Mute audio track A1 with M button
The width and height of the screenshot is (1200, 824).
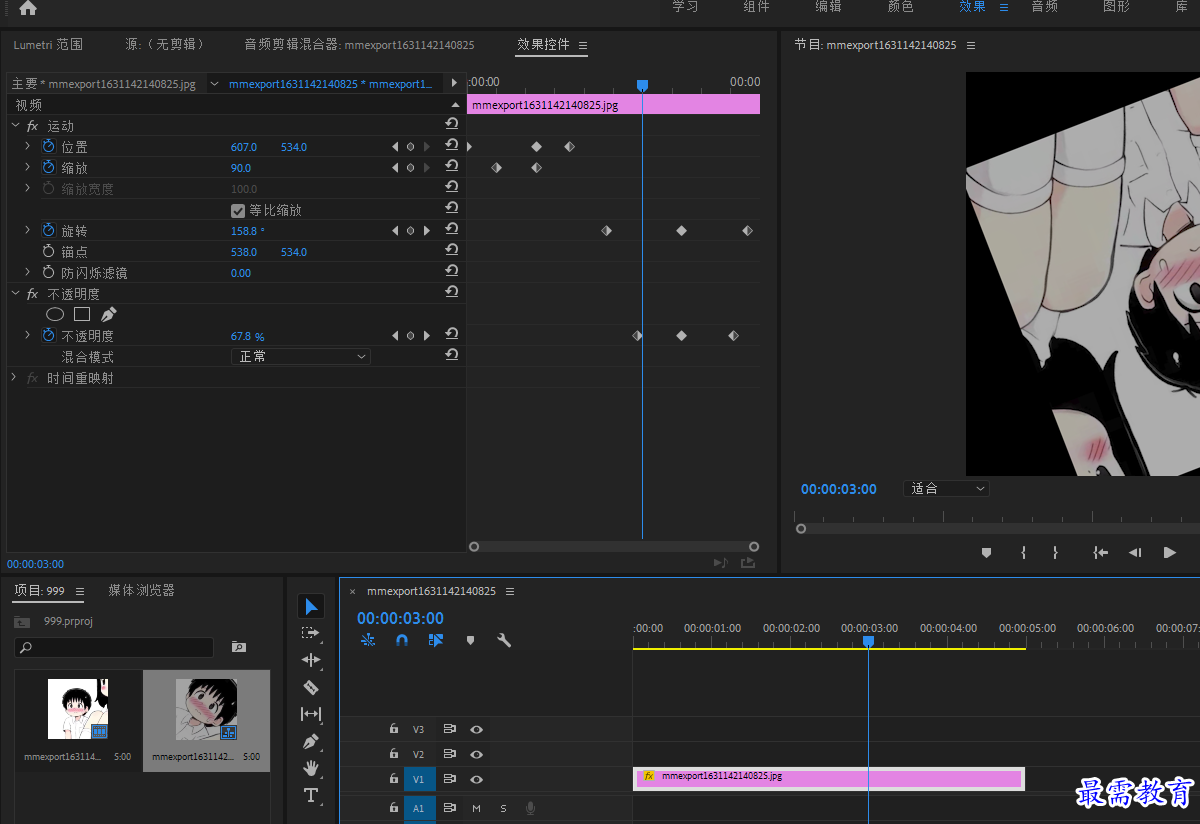click(x=476, y=808)
